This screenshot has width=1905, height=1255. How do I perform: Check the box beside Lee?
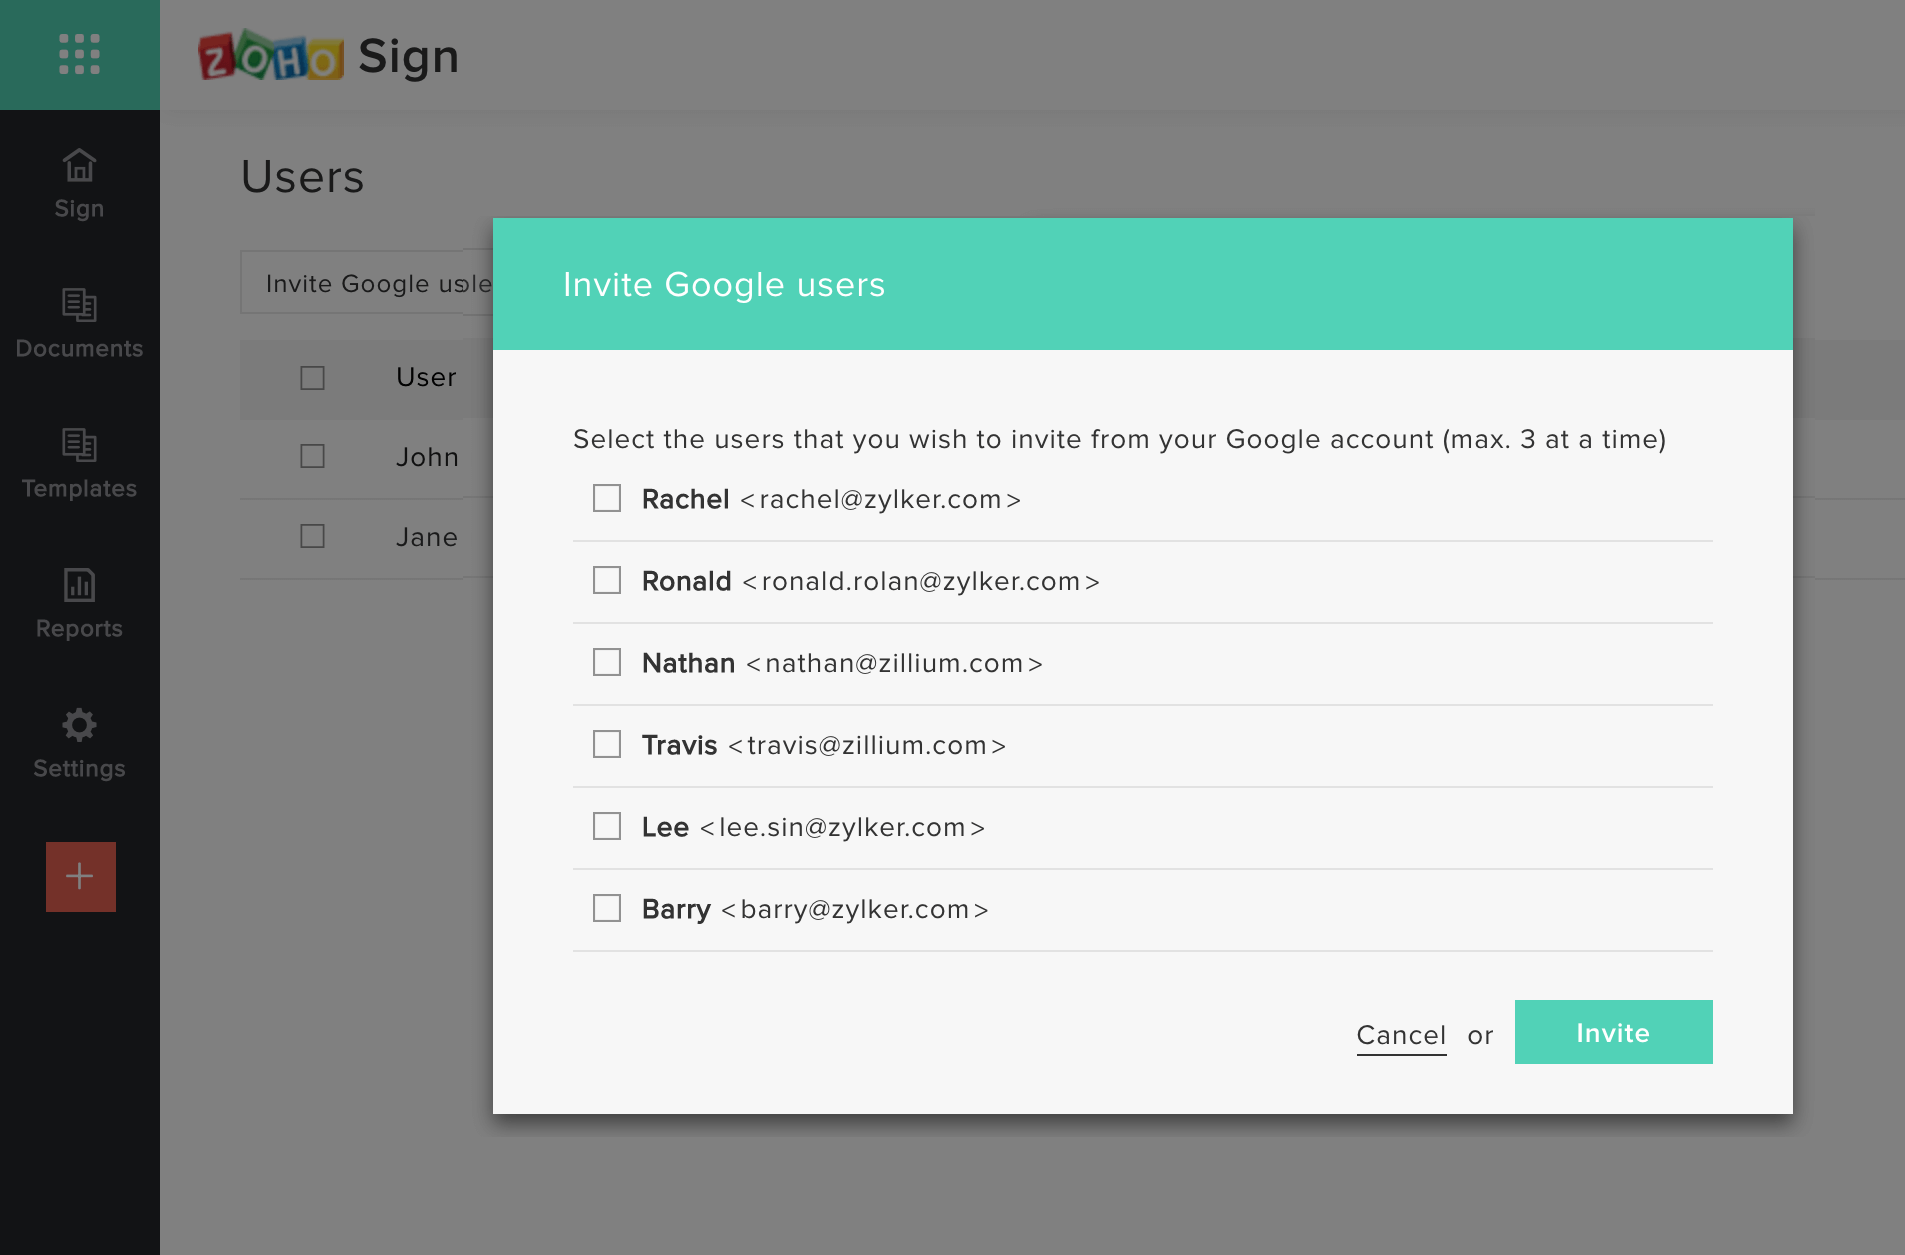[x=608, y=825]
